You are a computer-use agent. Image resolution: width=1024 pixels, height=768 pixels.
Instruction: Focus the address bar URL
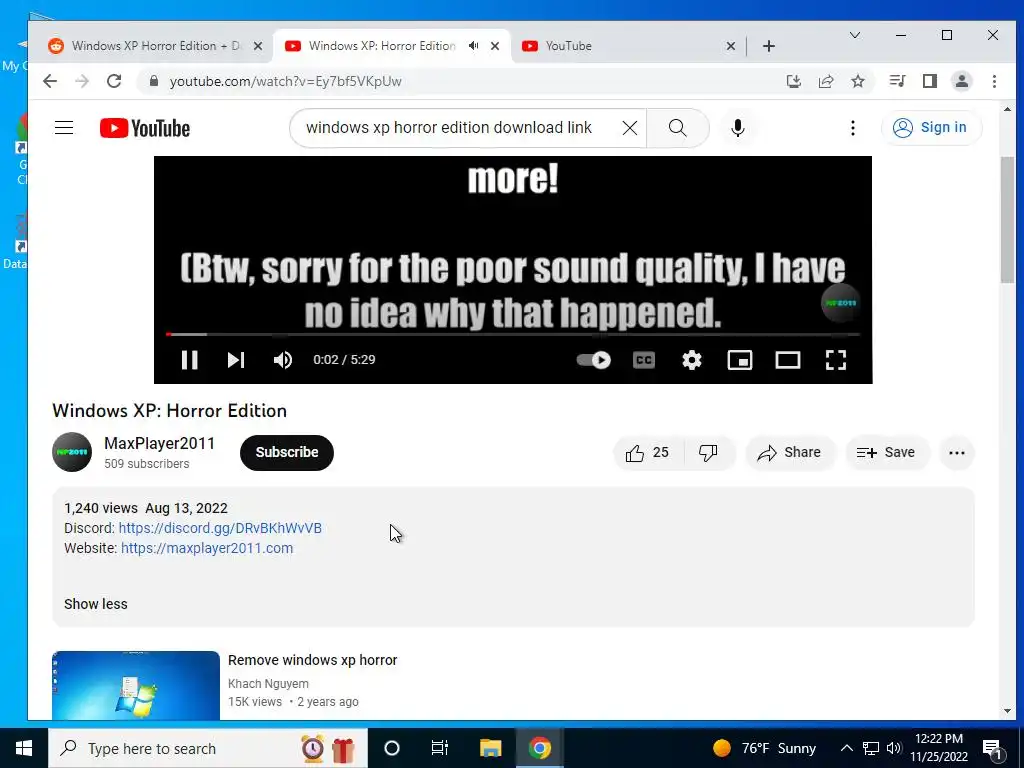pos(285,81)
